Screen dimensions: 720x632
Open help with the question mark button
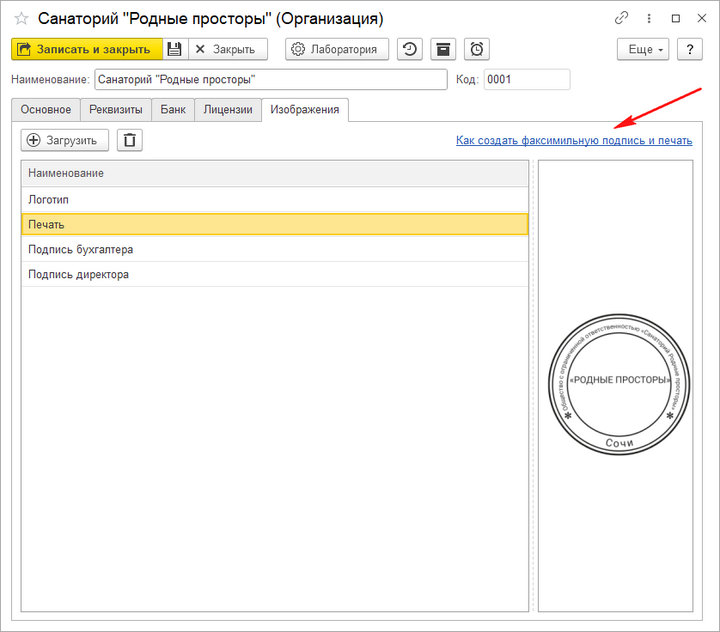point(689,49)
